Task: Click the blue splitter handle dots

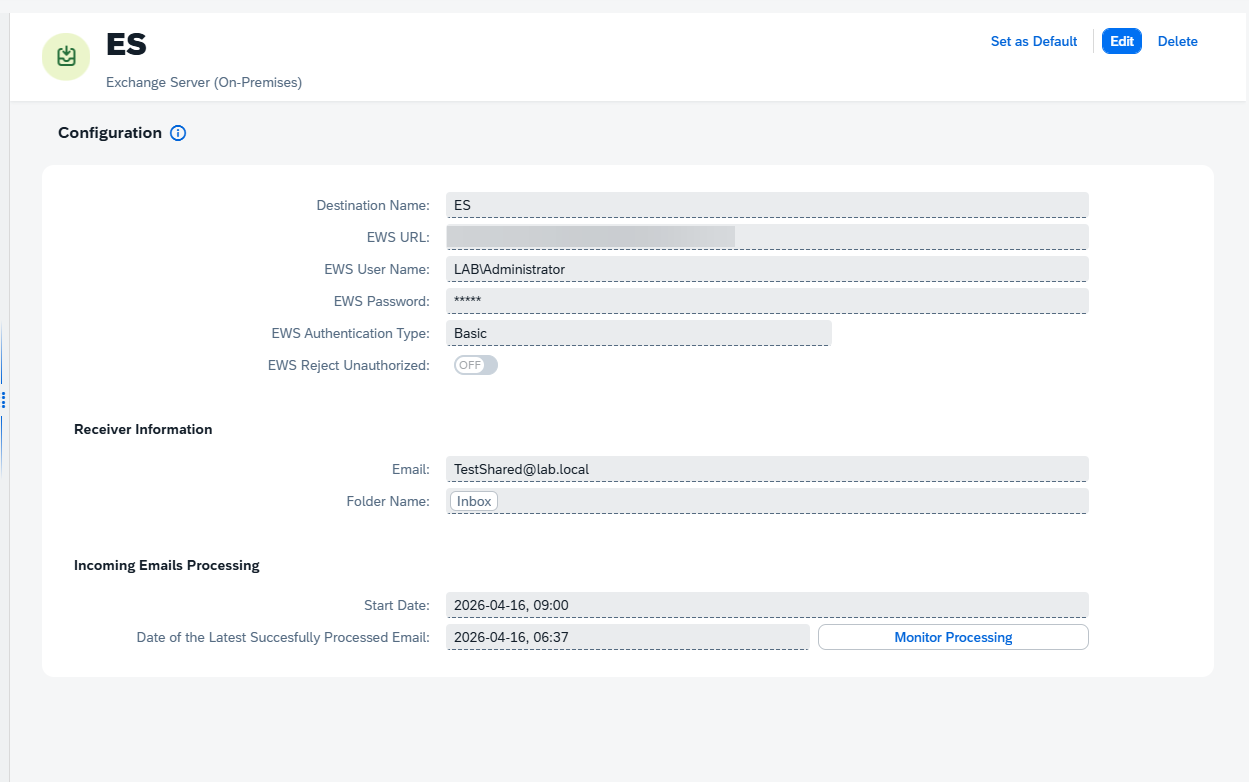Action: (x=4, y=400)
